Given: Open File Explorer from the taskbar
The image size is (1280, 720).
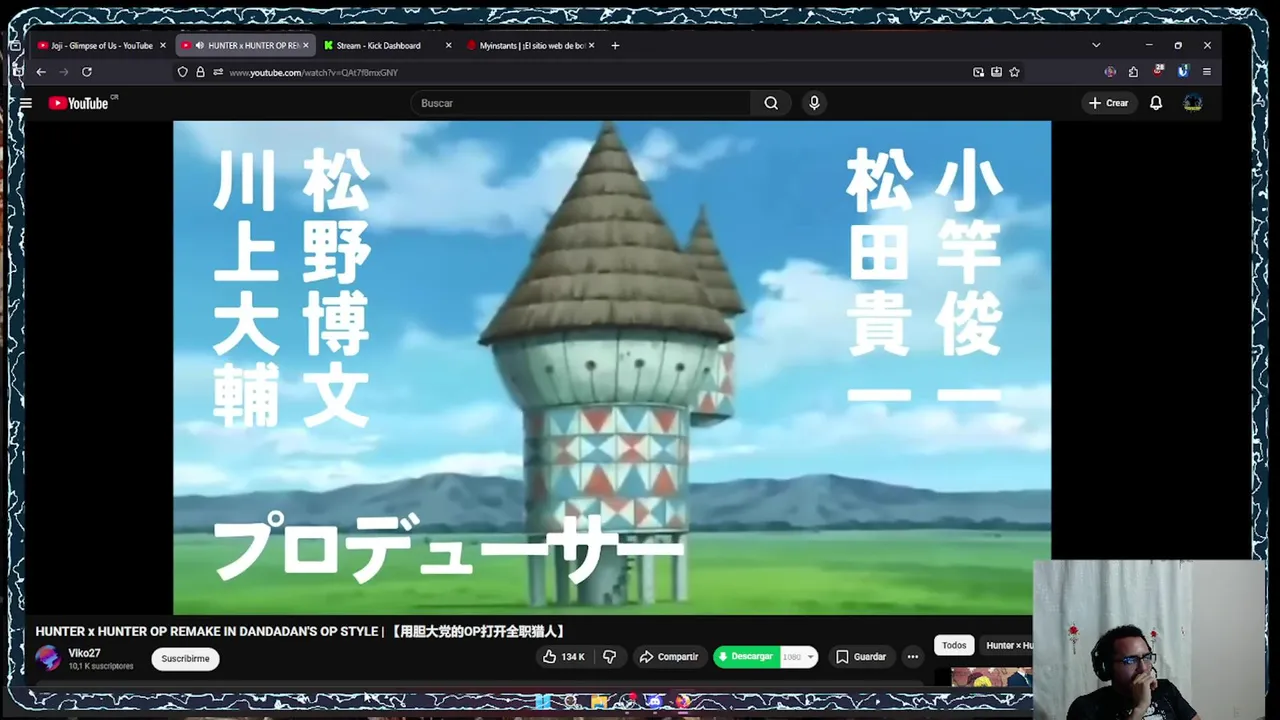Looking at the screenshot, I should (x=599, y=702).
